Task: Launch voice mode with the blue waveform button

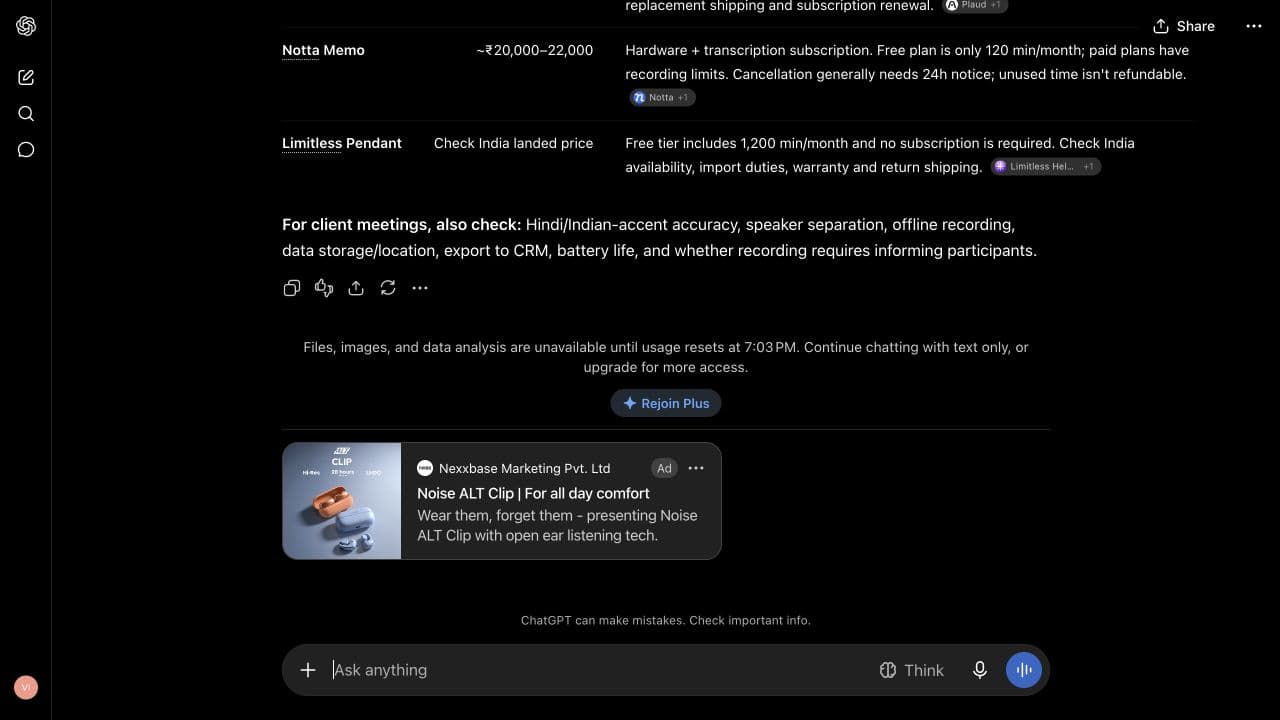Action: (1024, 670)
